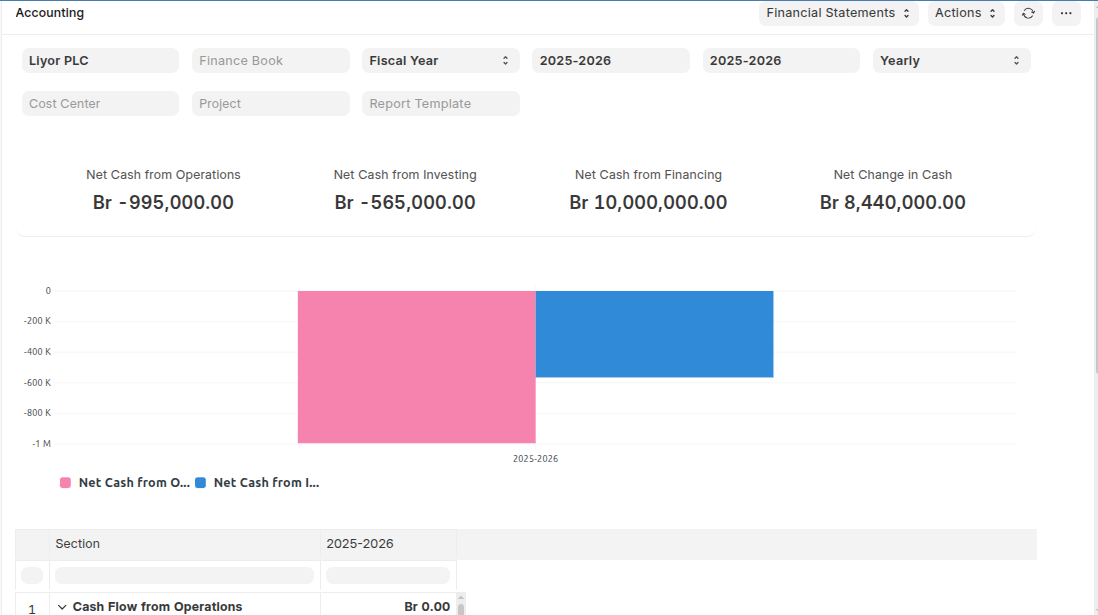This screenshot has width=1098, height=615.
Task: Open the Actions menu
Action: 965,13
